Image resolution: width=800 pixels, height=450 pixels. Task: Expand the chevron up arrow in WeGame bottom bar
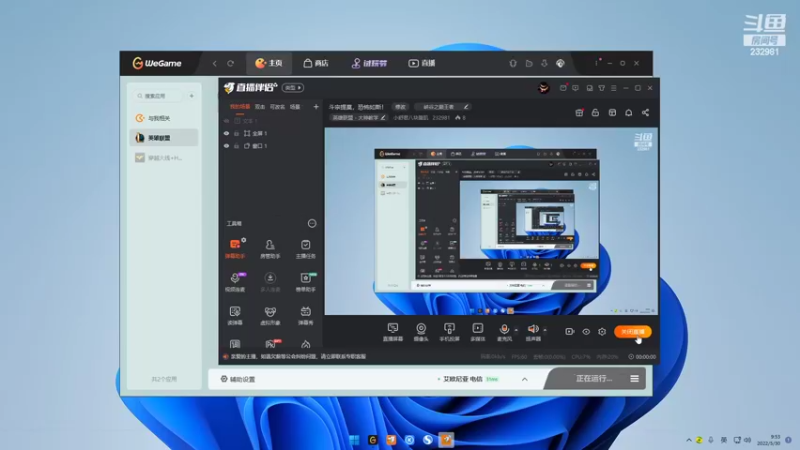point(524,379)
